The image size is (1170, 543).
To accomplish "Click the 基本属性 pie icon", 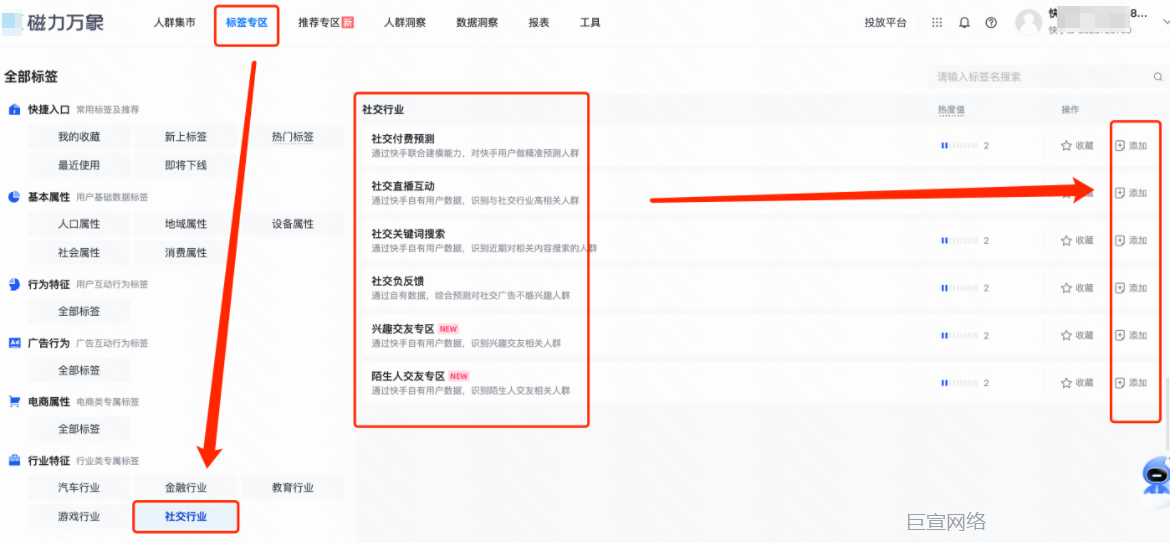I will 13,197.
